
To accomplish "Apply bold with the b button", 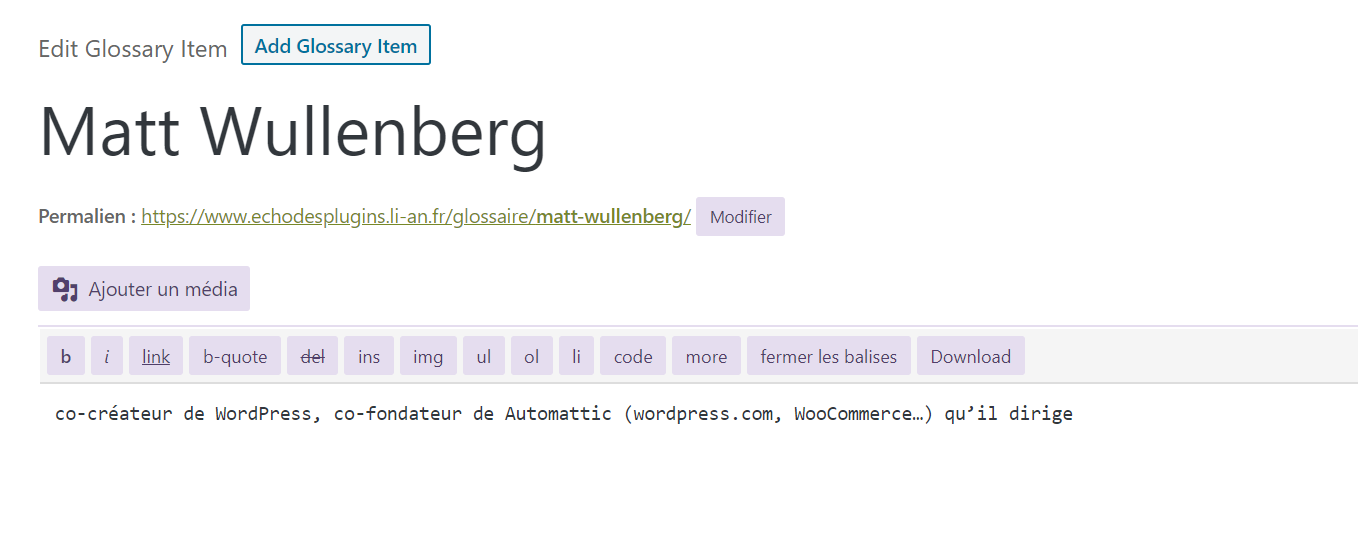I will tap(66, 356).
